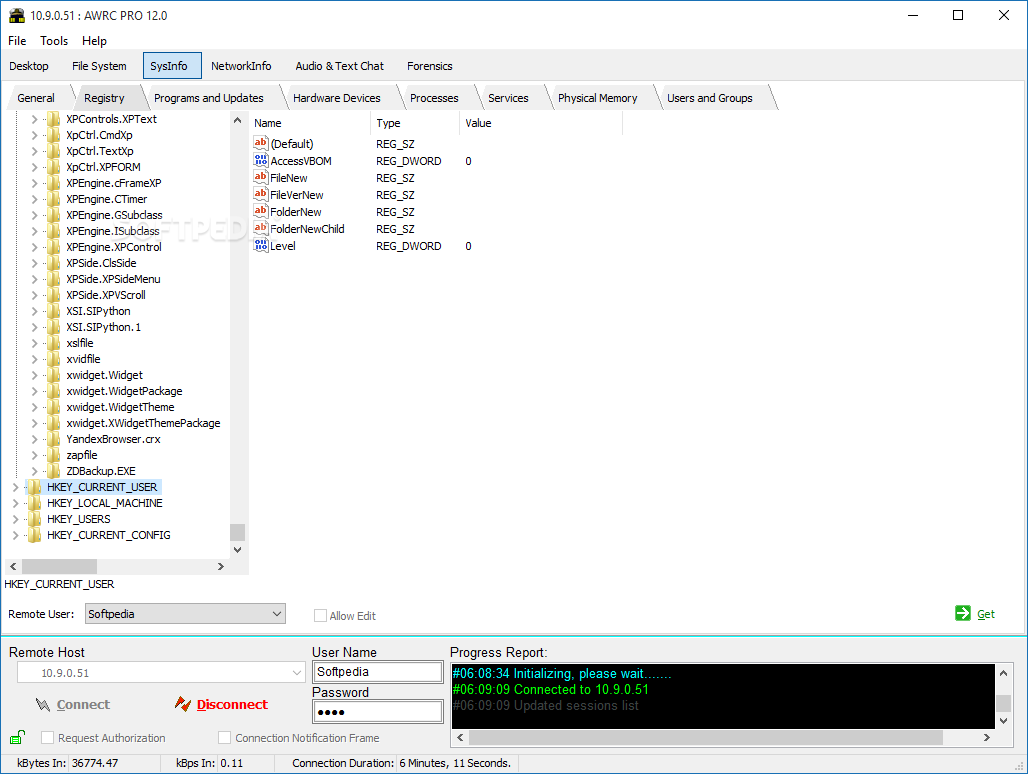Screen dimensions: 1028x774
Task: Open the Audio & Text Chat tab
Action: coord(339,66)
